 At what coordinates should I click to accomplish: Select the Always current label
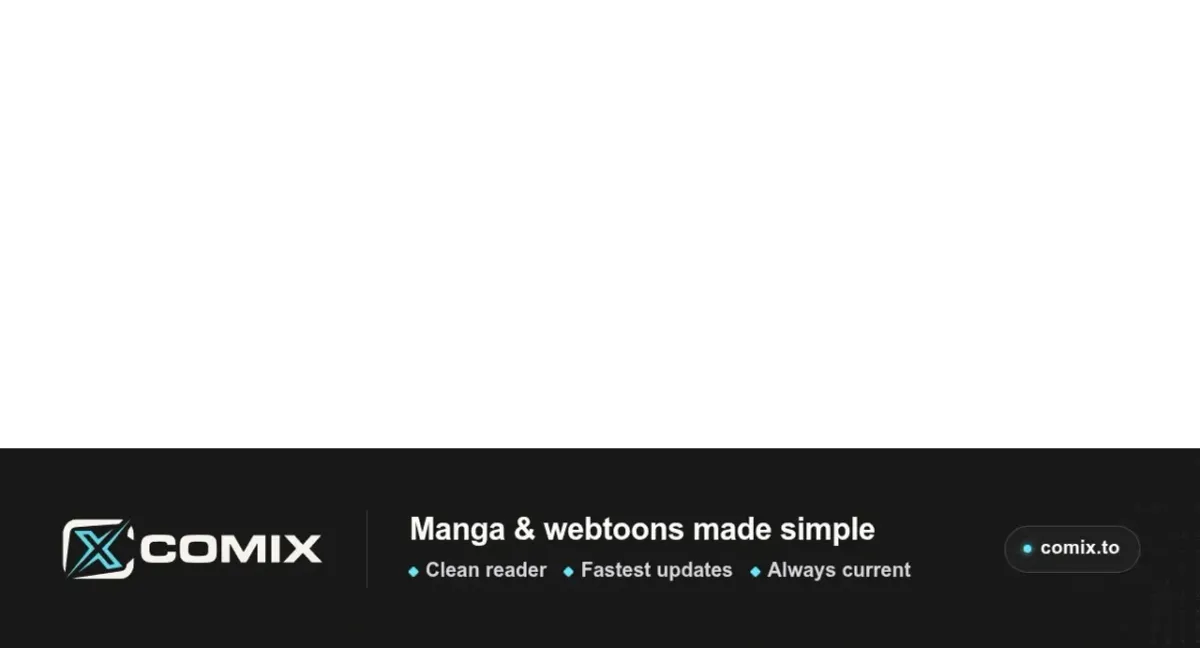pos(839,570)
